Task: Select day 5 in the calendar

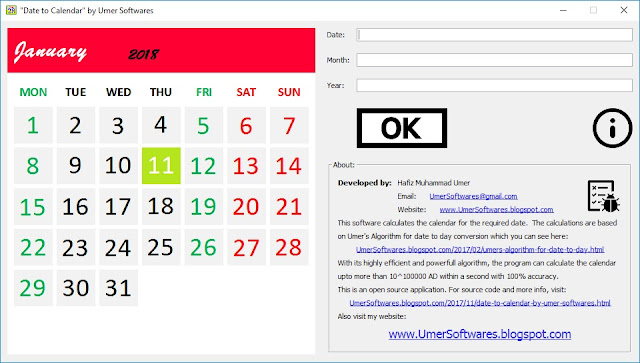Action: 204,125
